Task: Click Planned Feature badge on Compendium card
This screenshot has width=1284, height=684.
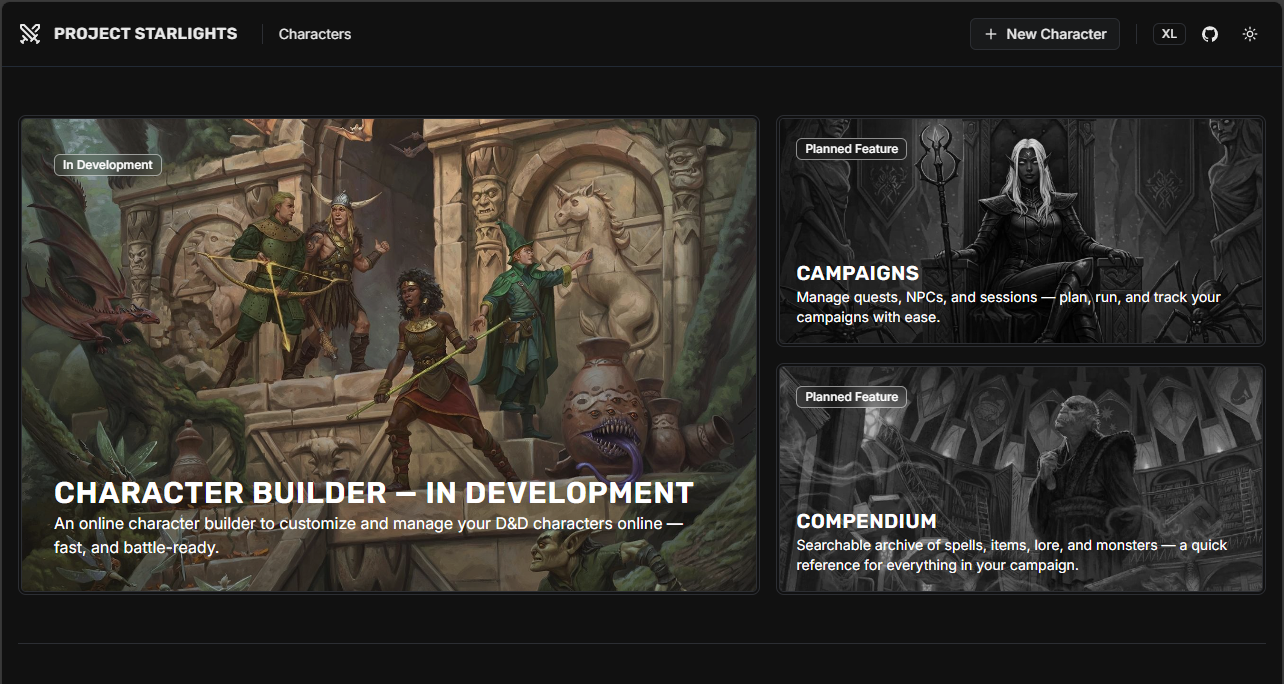Action: click(852, 397)
